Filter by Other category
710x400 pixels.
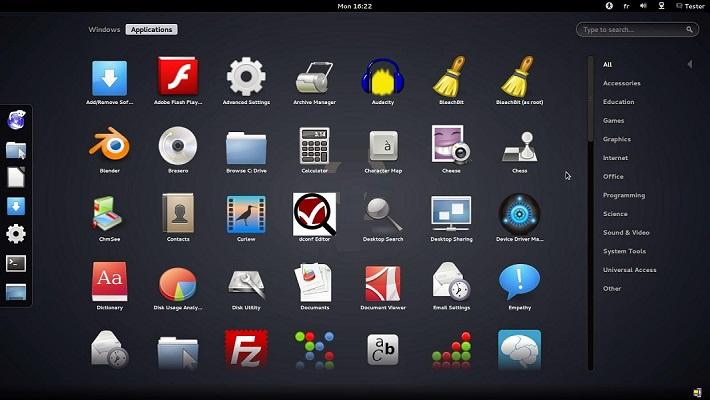pos(612,288)
